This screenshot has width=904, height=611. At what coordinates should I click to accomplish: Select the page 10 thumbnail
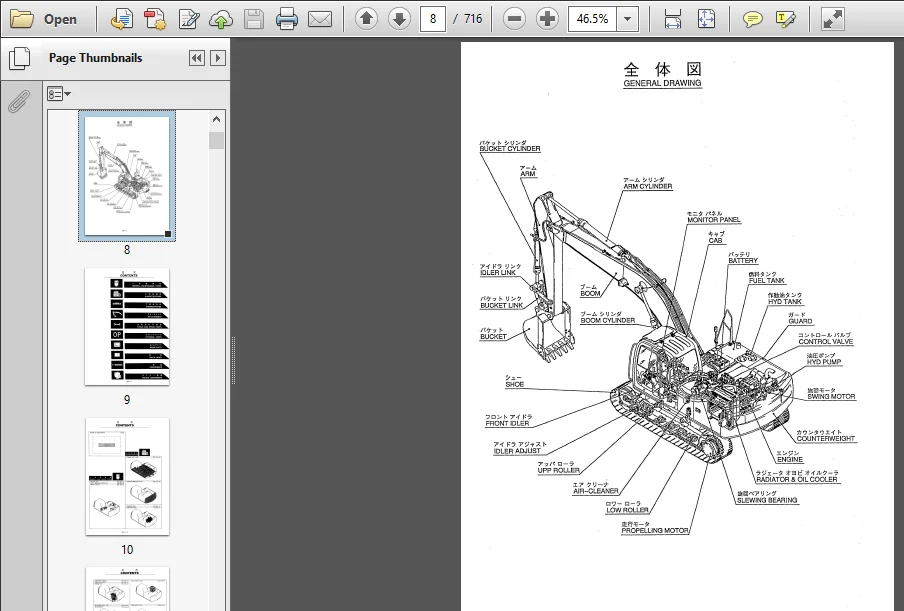(x=127, y=476)
